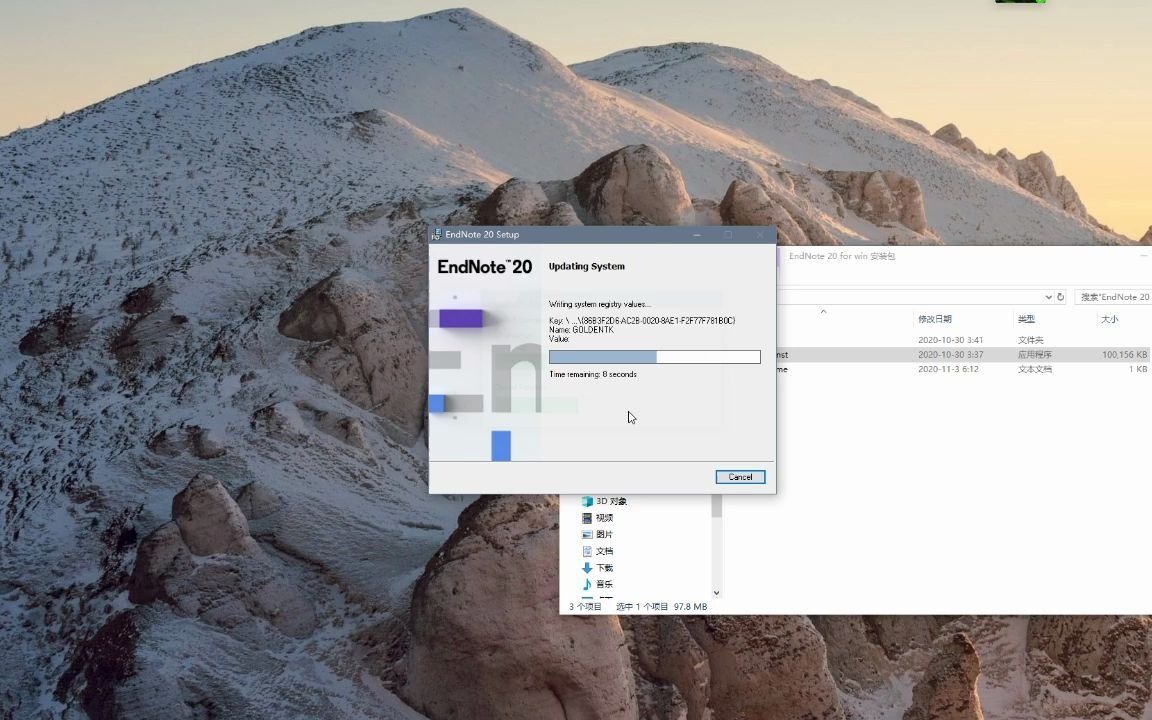Screen dimensions: 1152x720
Task: Click the setup progress bar
Action: pyautogui.click(x=655, y=356)
